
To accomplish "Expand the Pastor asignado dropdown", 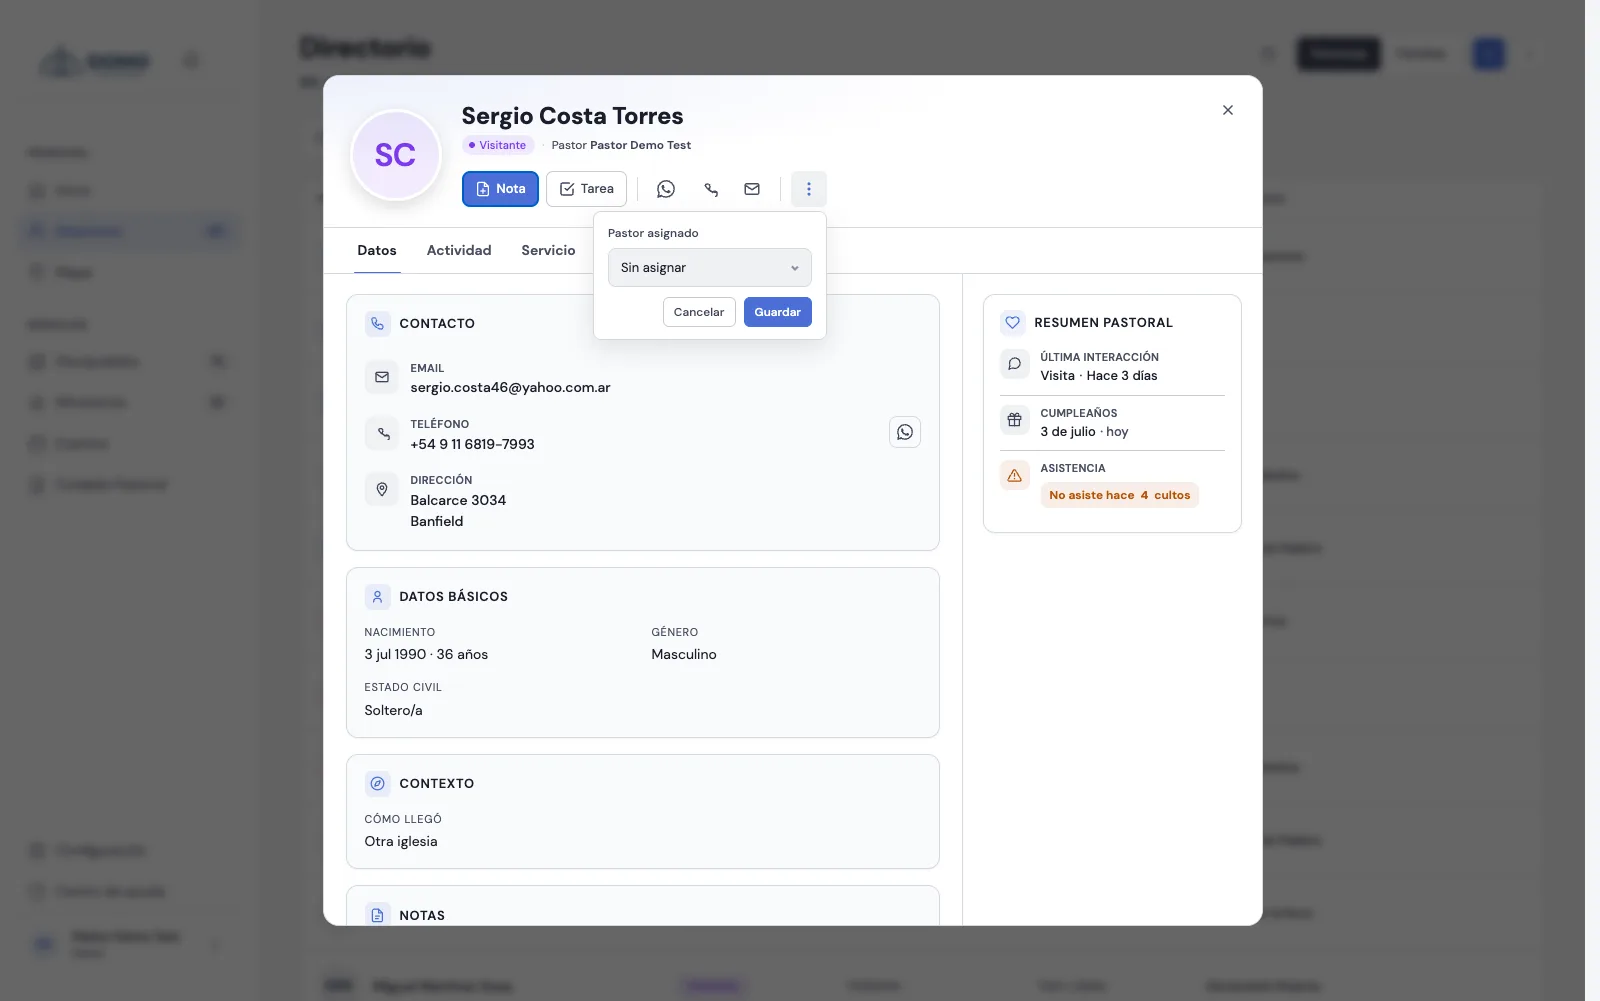I will 710,268.
